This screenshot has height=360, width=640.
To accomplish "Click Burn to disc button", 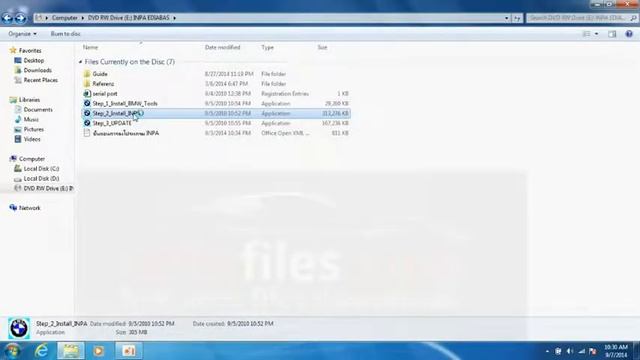I will pos(65,34).
